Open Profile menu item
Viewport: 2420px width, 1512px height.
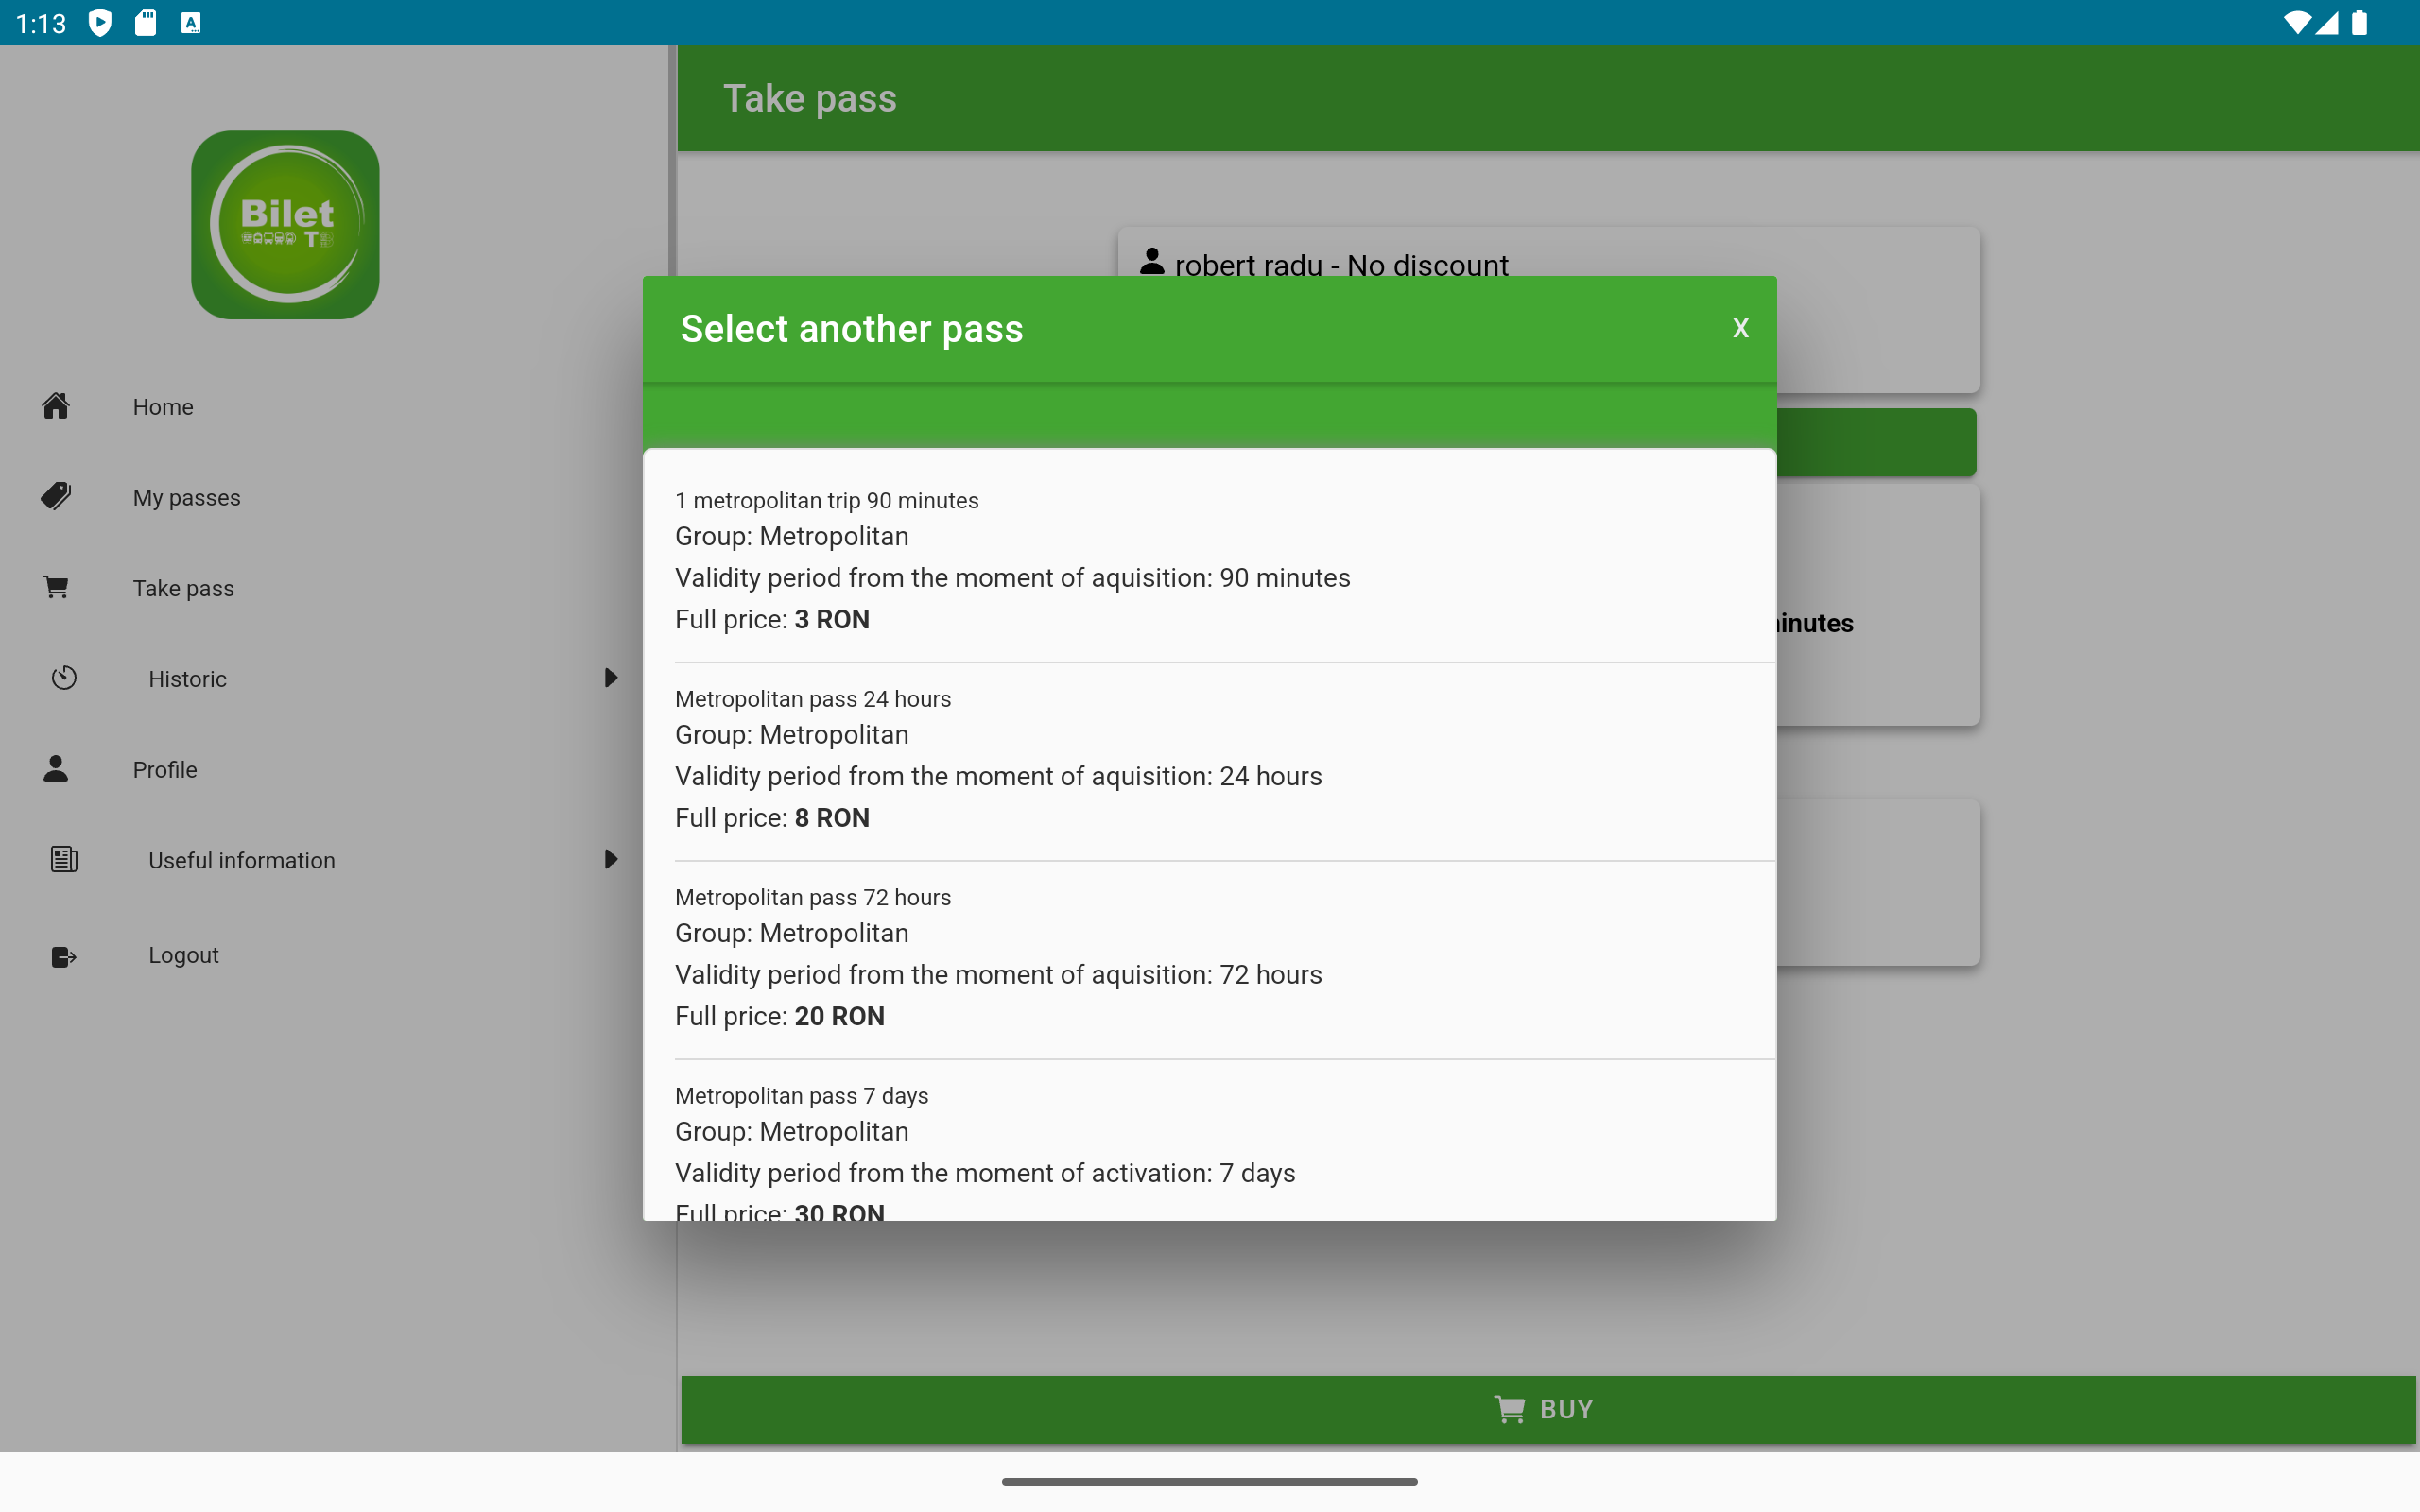(x=165, y=769)
